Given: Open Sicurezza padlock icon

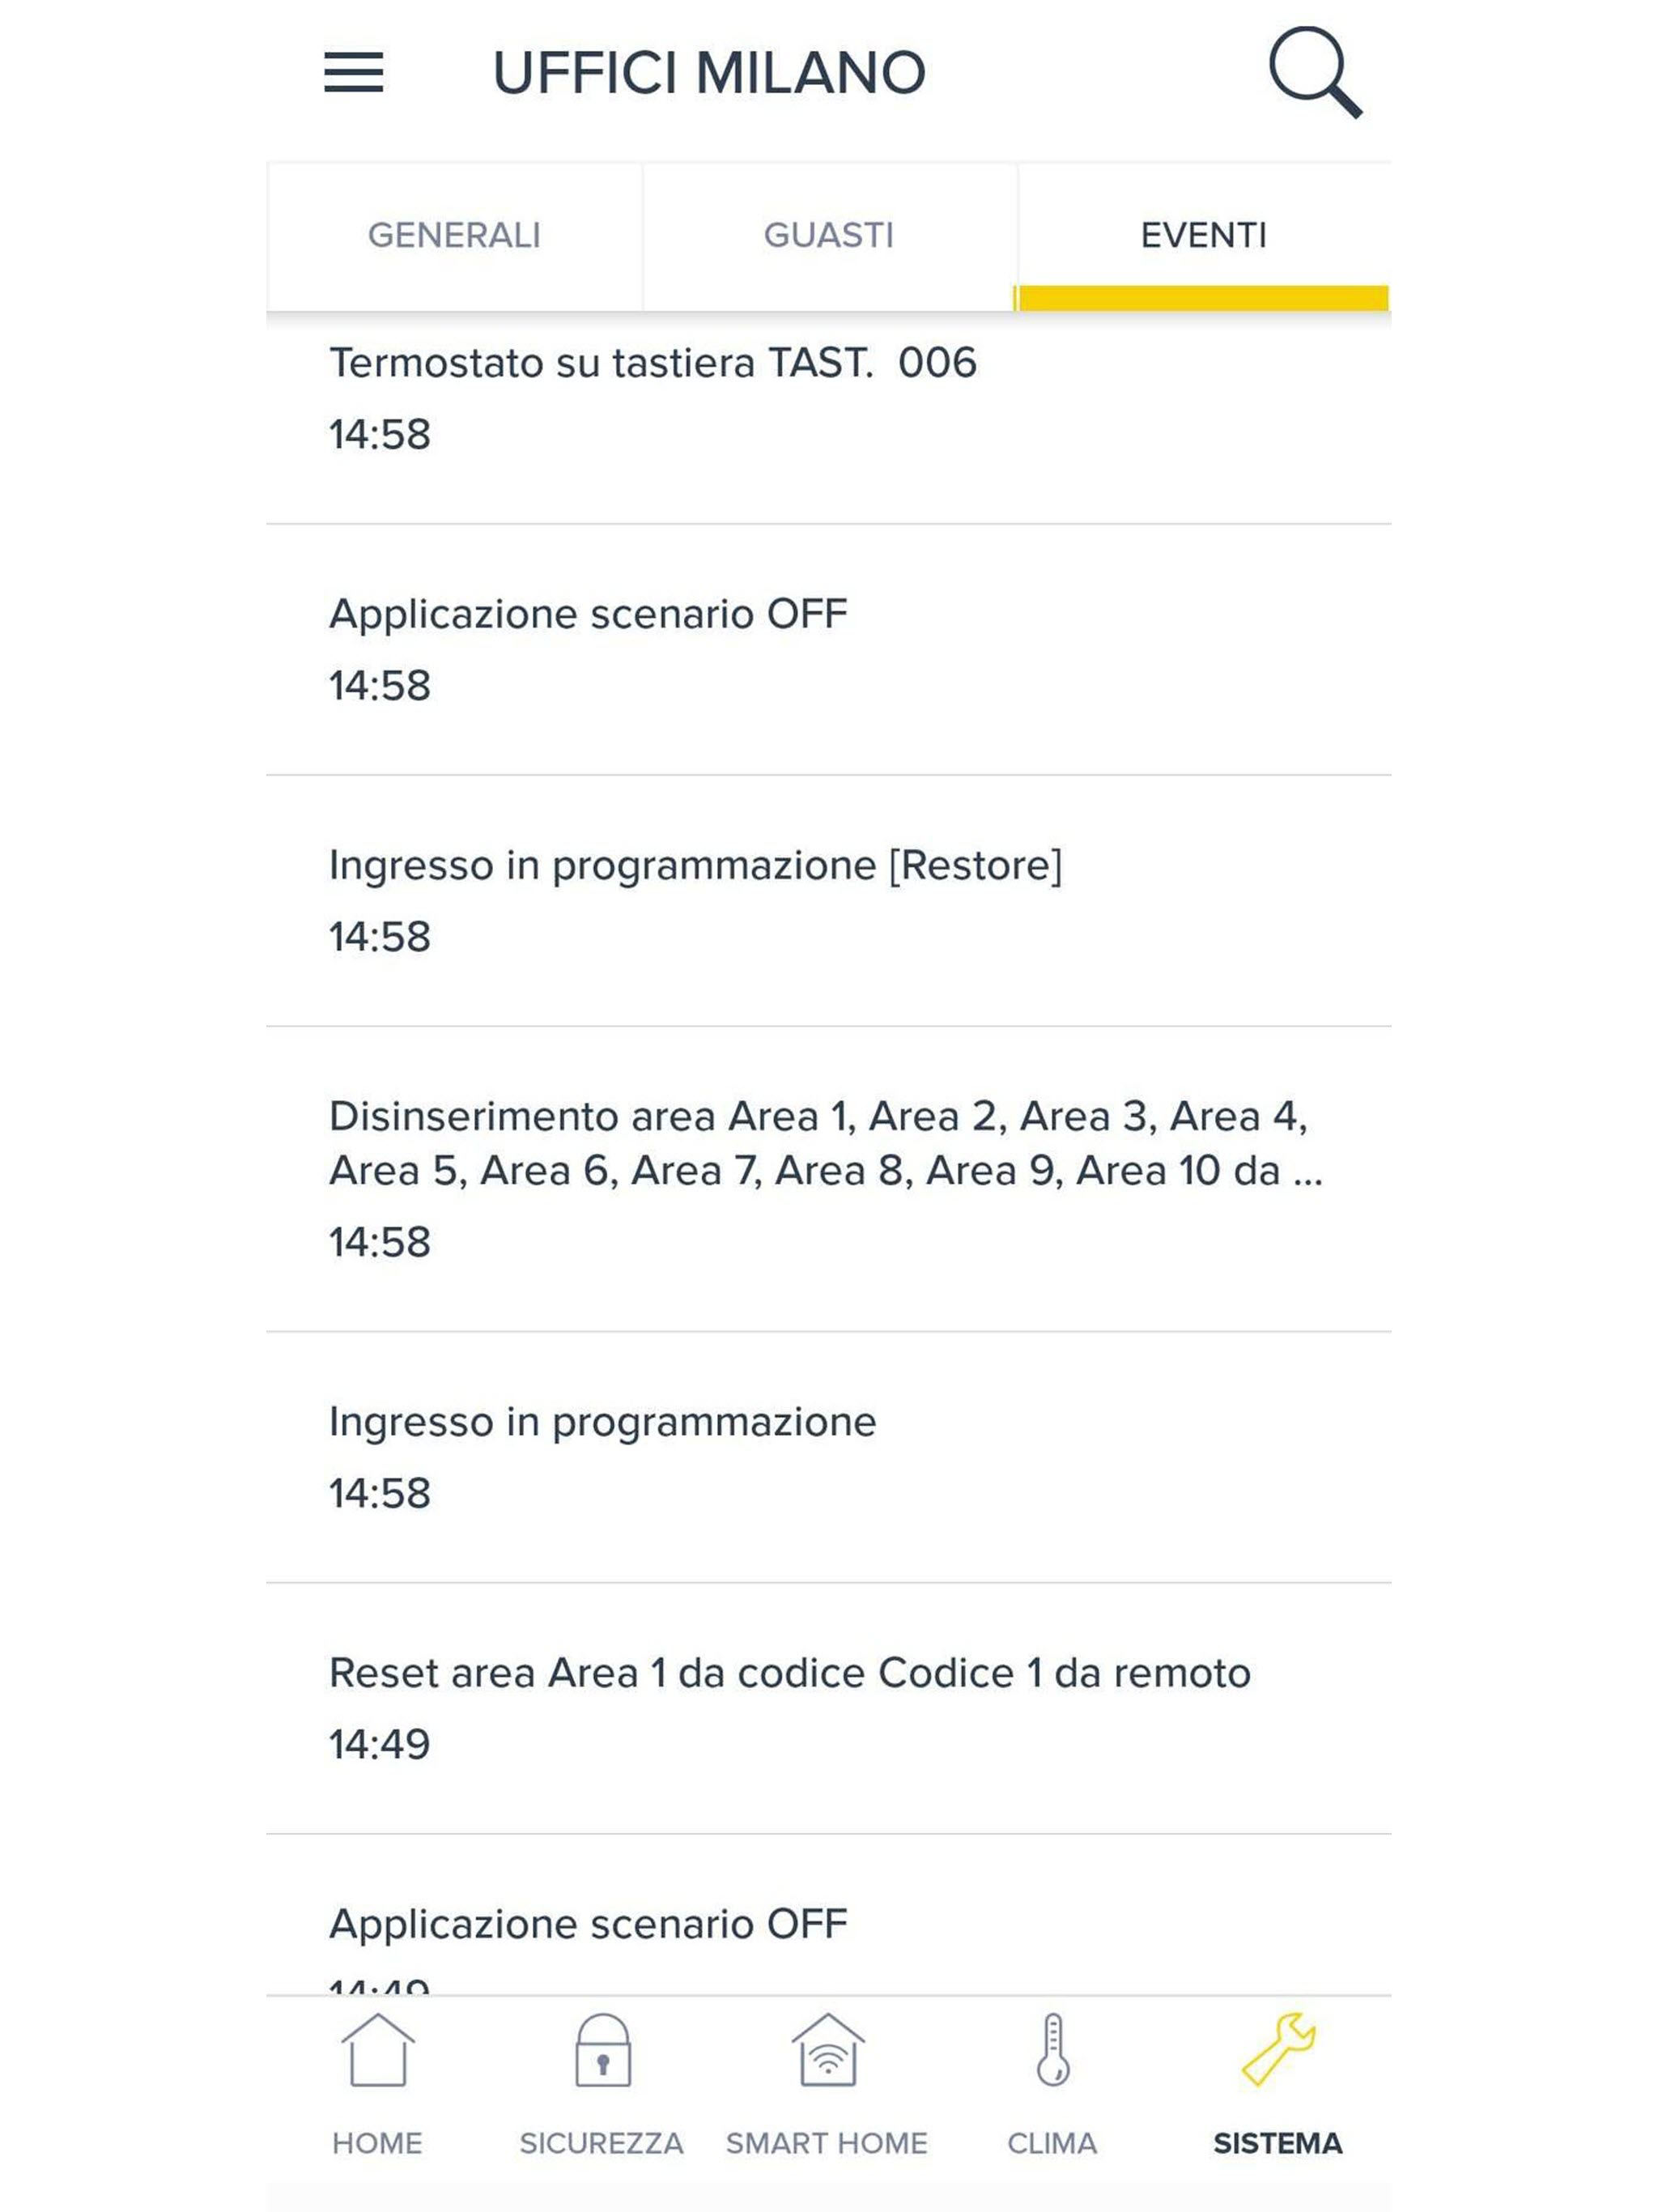Looking at the screenshot, I should point(602,2050).
